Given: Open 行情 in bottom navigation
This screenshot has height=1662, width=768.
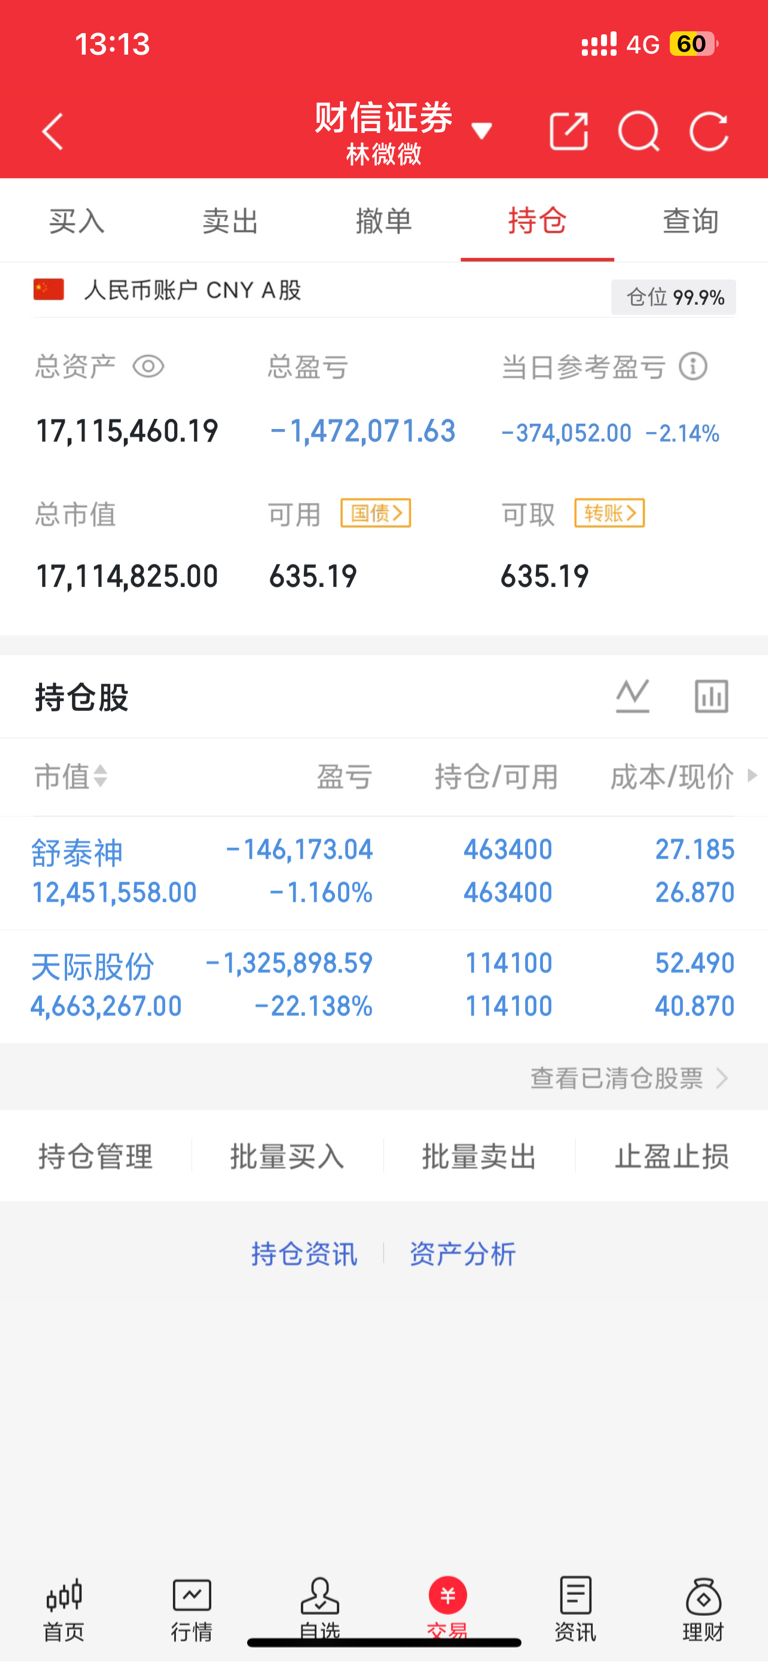Looking at the screenshot, I should [x=191, y=1609].
